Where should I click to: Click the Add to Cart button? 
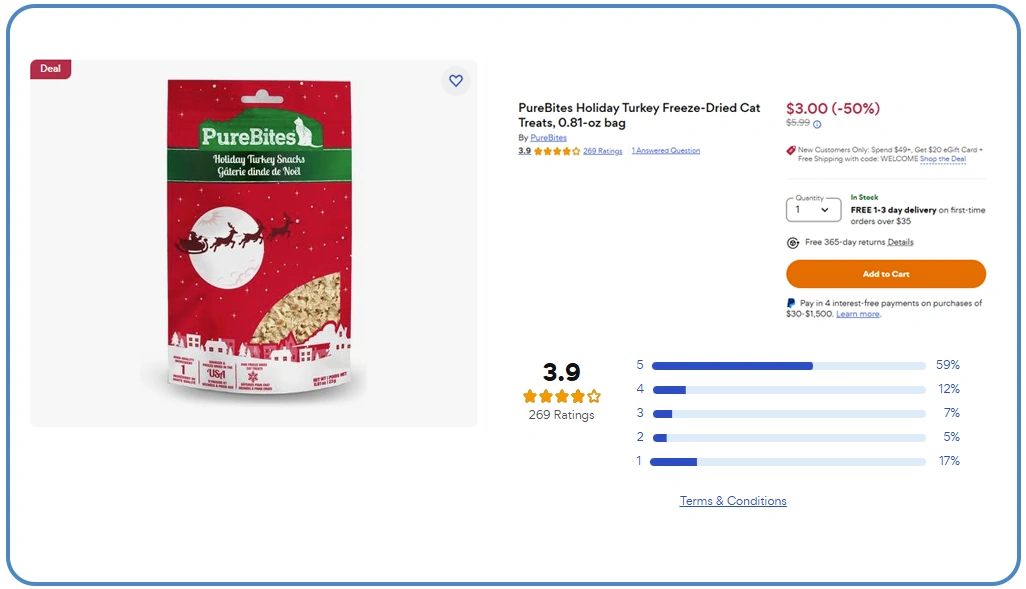[886, 274]
